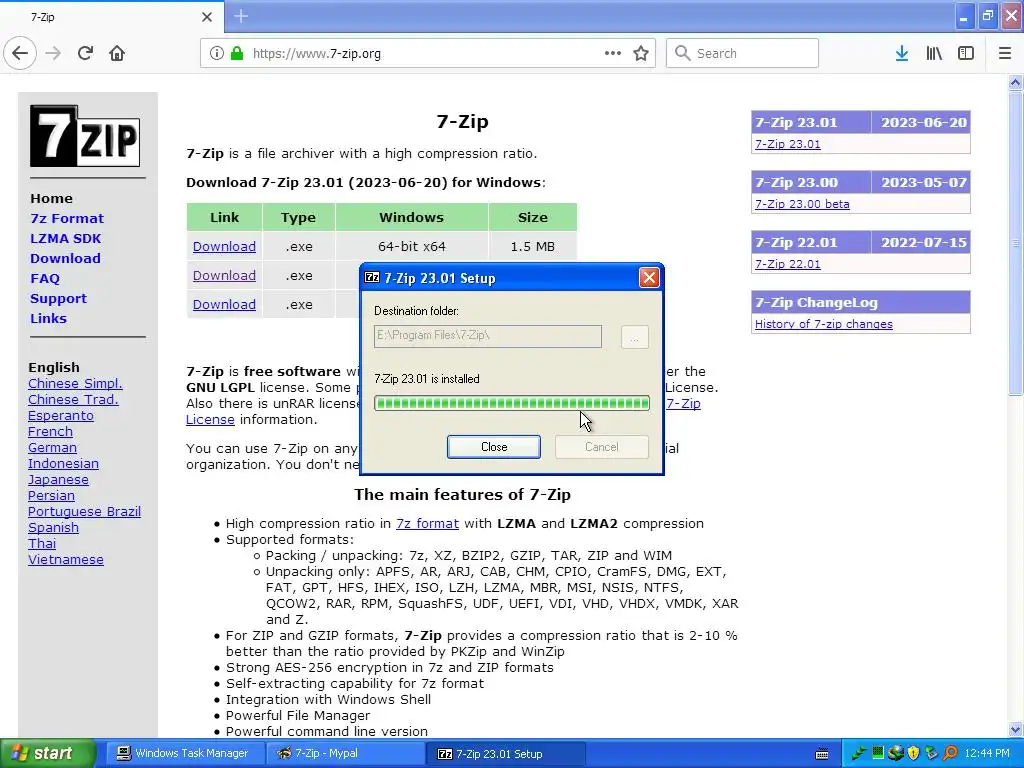Switch language to German

52,447
